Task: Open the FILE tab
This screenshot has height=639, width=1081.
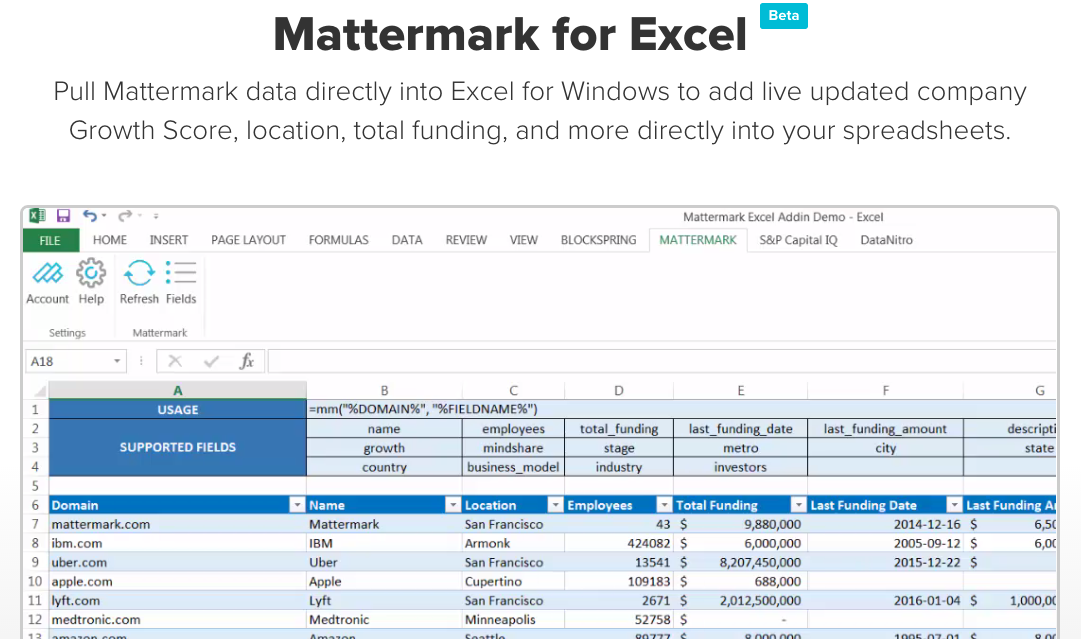Action: coord(50,240)
